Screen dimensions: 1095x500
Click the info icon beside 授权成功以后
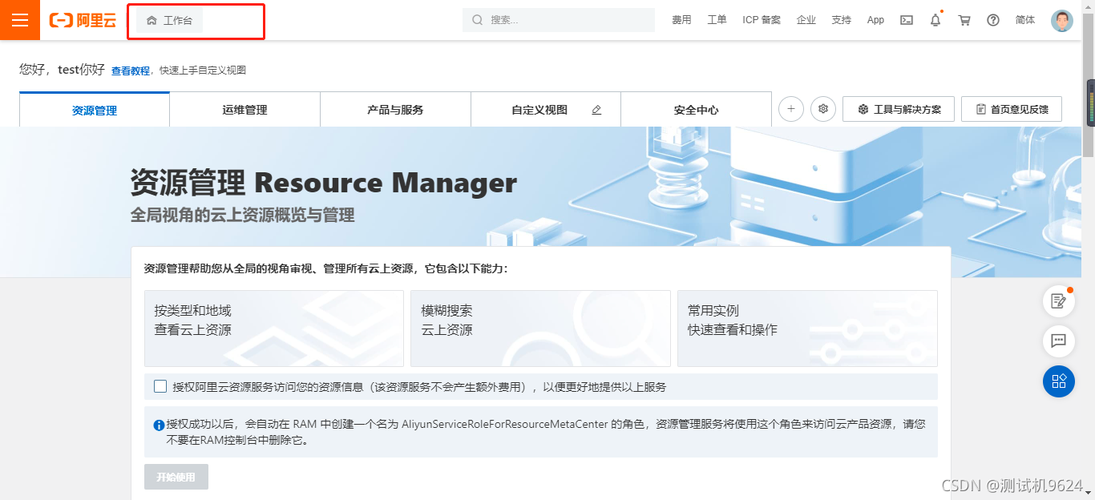click(159, 425)
